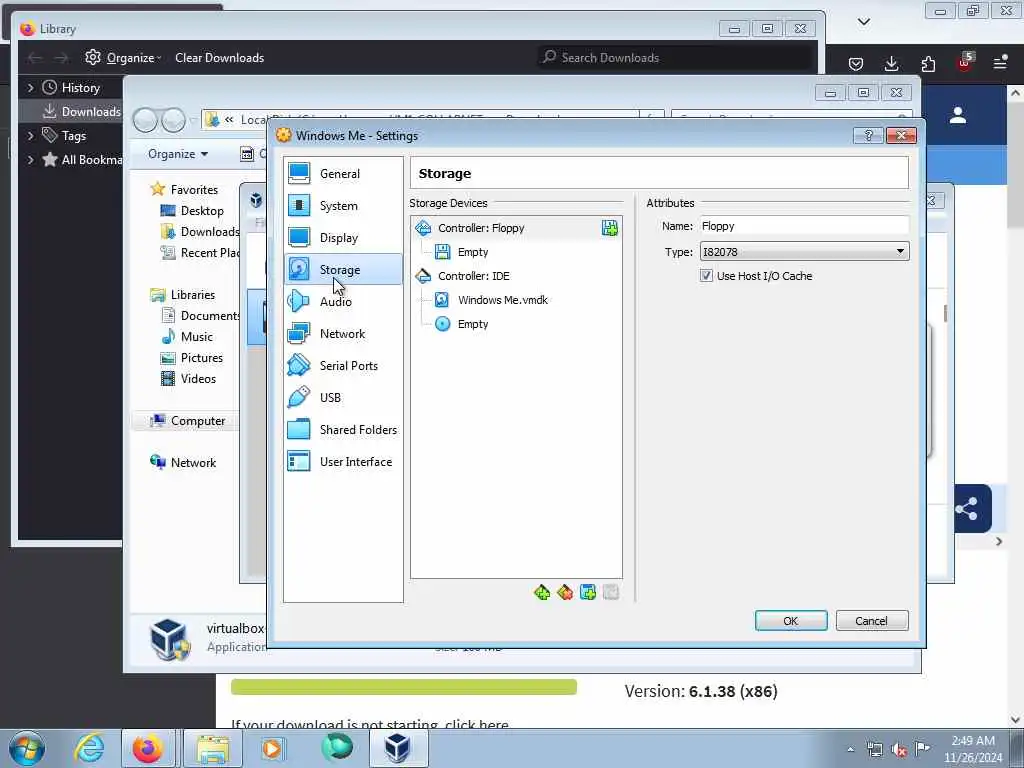Viewport: 1024px width, 768px height.
Task: Click the Remove Controller toolbar icon
Action: (565, 592)
